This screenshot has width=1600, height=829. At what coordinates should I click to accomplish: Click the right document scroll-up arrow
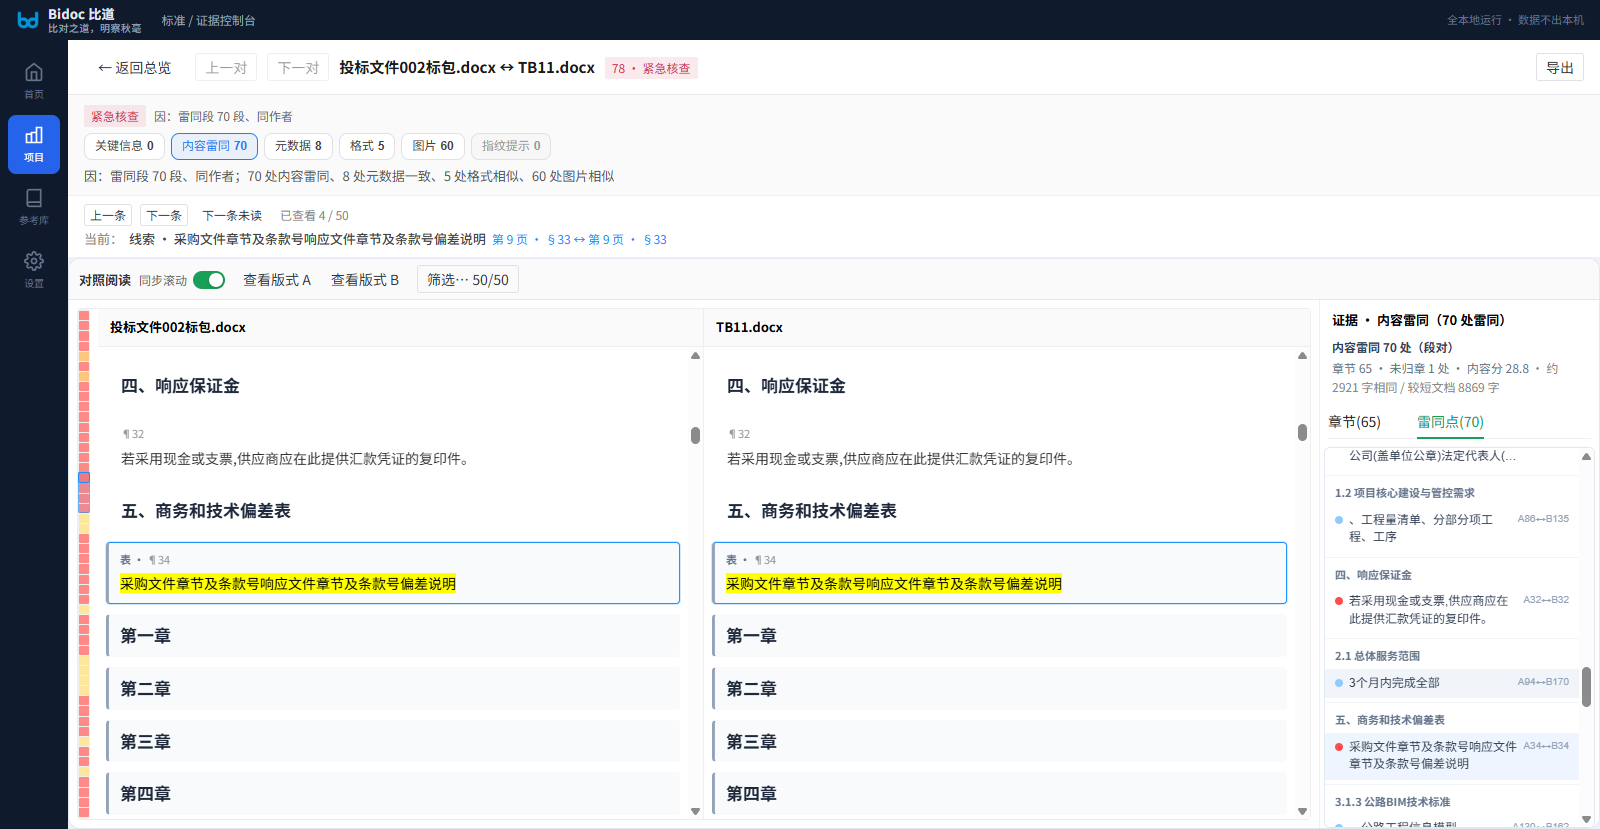pos(1302,356)
